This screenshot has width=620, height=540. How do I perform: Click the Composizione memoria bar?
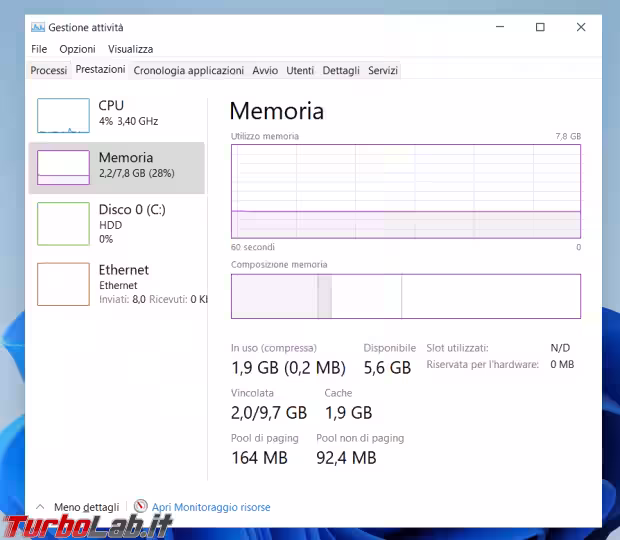click(405, 296)
